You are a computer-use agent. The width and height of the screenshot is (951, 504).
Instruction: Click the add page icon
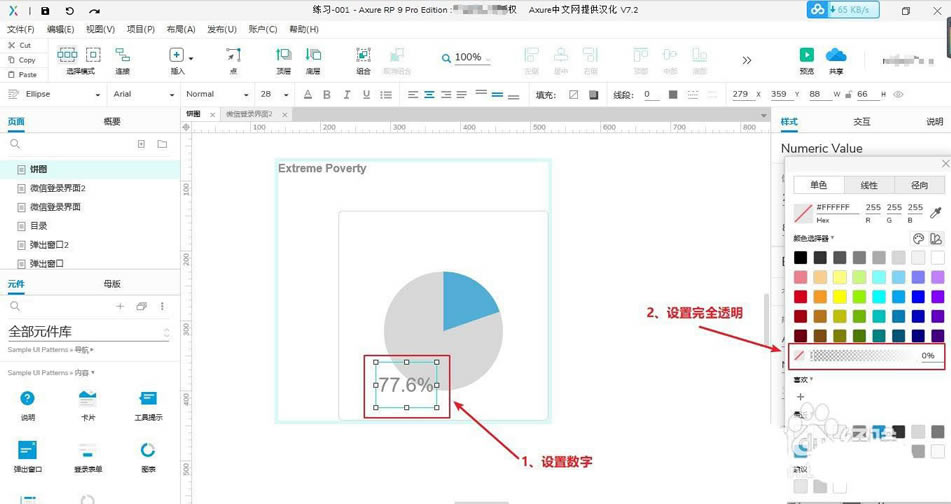click(x=141, y=144)
